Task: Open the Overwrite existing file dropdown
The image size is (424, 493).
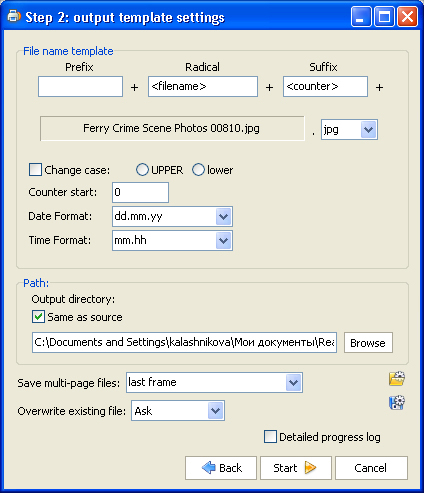Action: [215, 411]
